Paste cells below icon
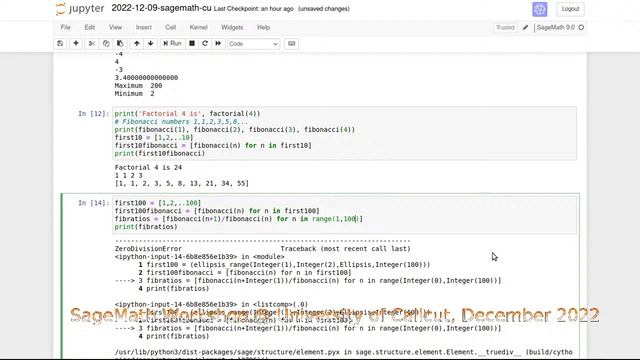The image size is (640, 360). pos(120,44)
